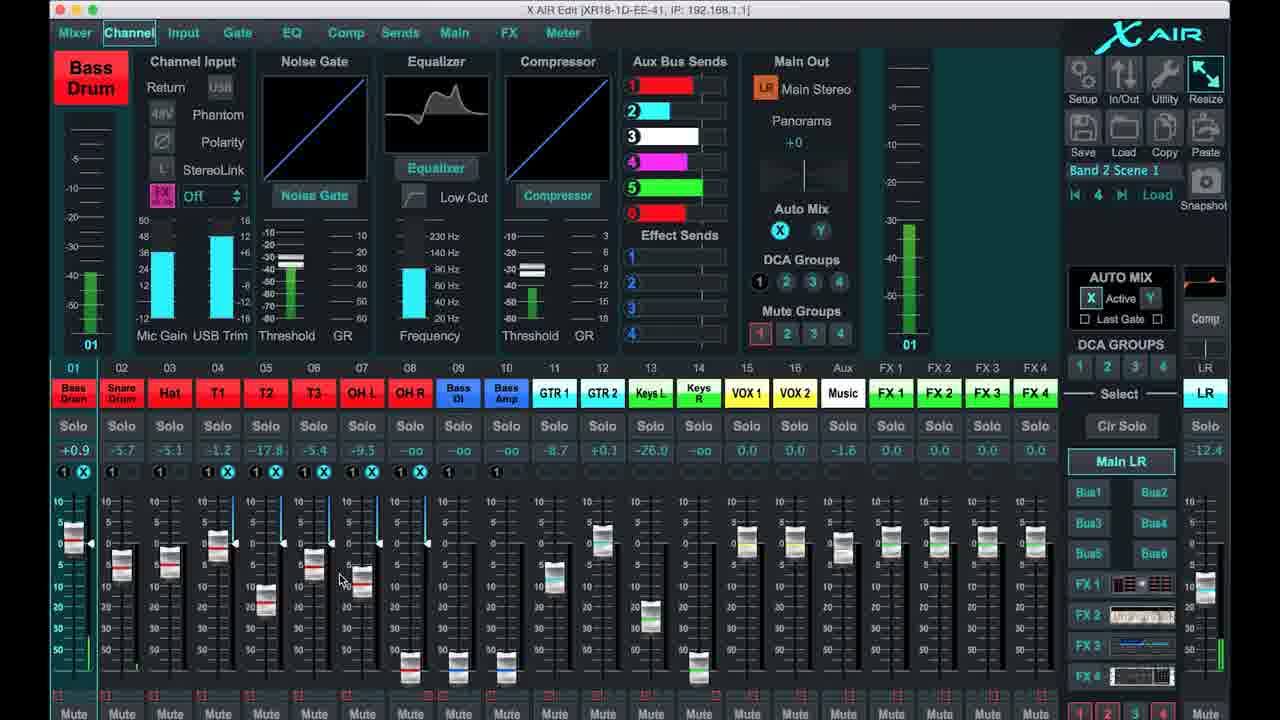Screen dimensions: 1280x720
Task: Open the Sends tab
Action: coord(400,33)
